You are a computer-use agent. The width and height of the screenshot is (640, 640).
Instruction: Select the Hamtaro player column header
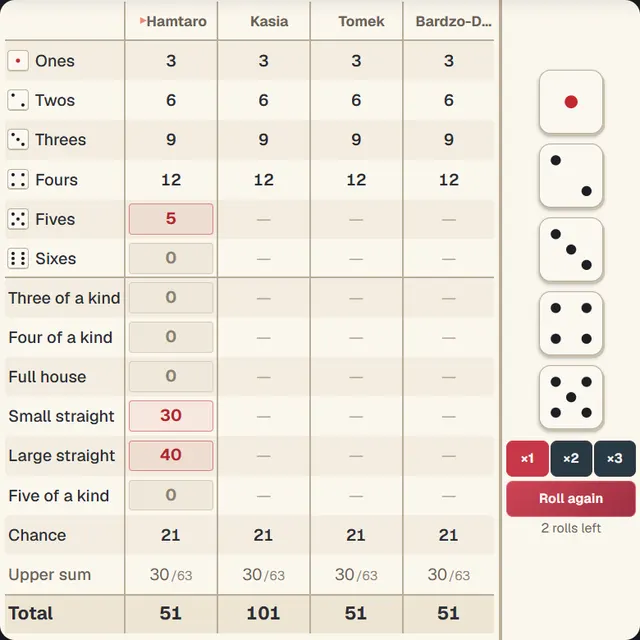[x=173, y=21]
